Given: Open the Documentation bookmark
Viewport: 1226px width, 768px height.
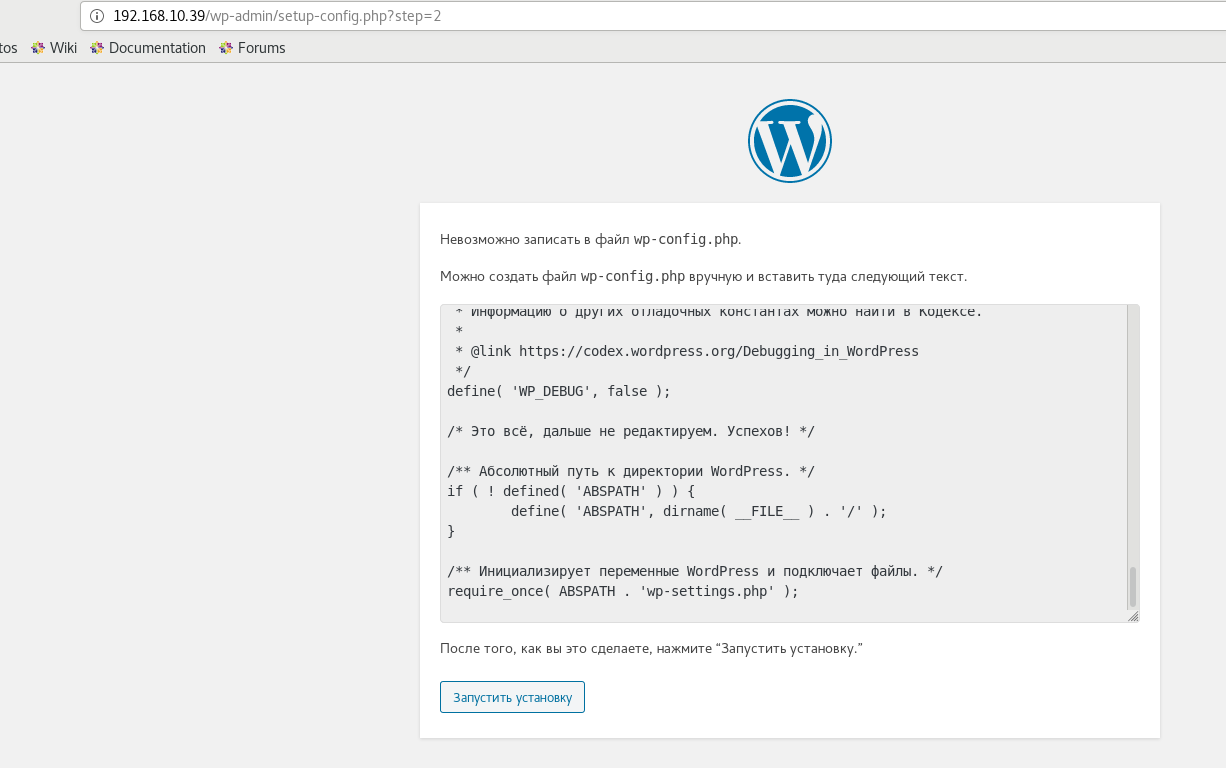Looking at the screenshot, I should coord(148,48).
